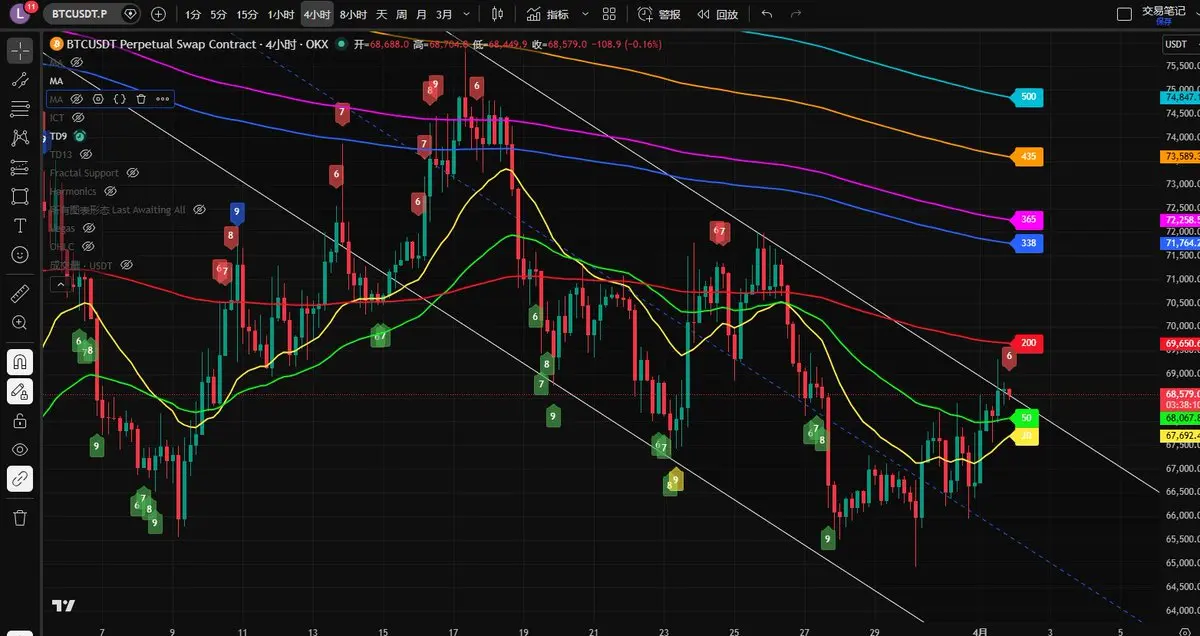The image size is (1200, 636).
Task: Select the geometric shapes tool
Action: point(19,196)
